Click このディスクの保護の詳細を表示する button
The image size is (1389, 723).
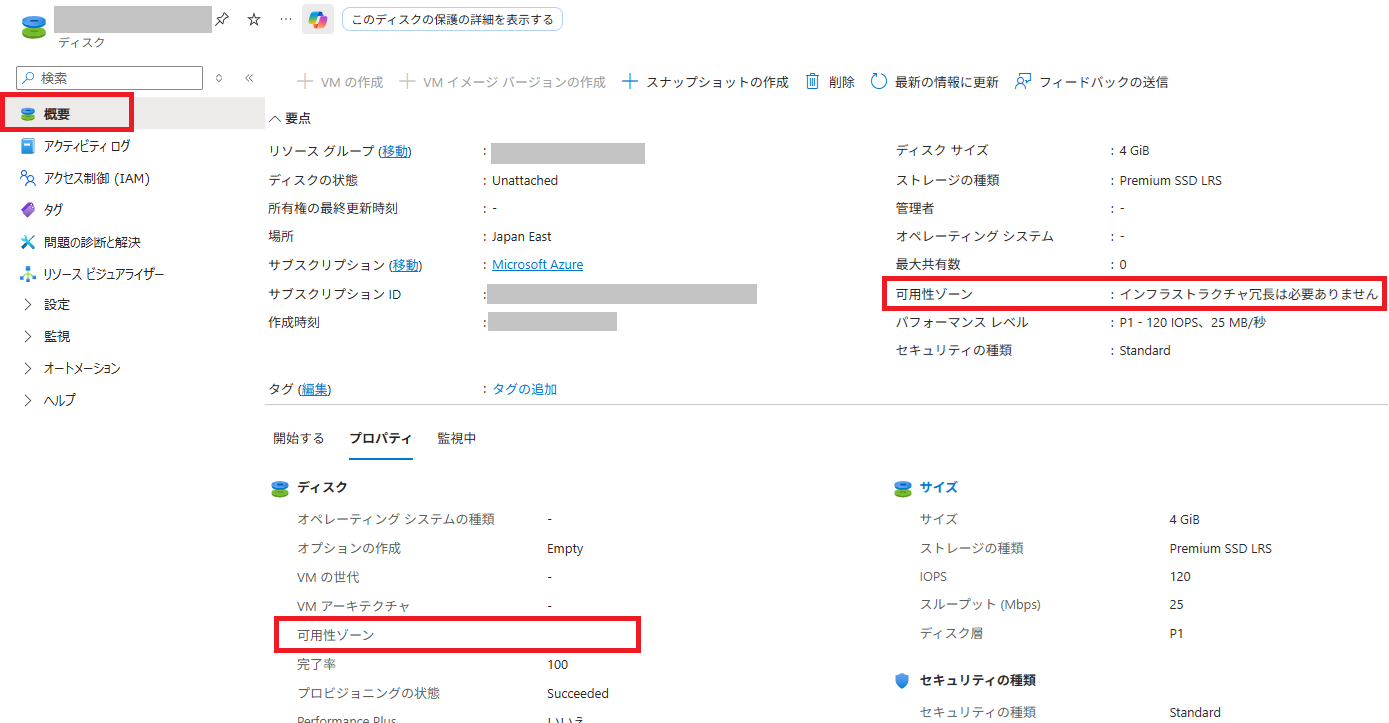click(x=452, y=19)
